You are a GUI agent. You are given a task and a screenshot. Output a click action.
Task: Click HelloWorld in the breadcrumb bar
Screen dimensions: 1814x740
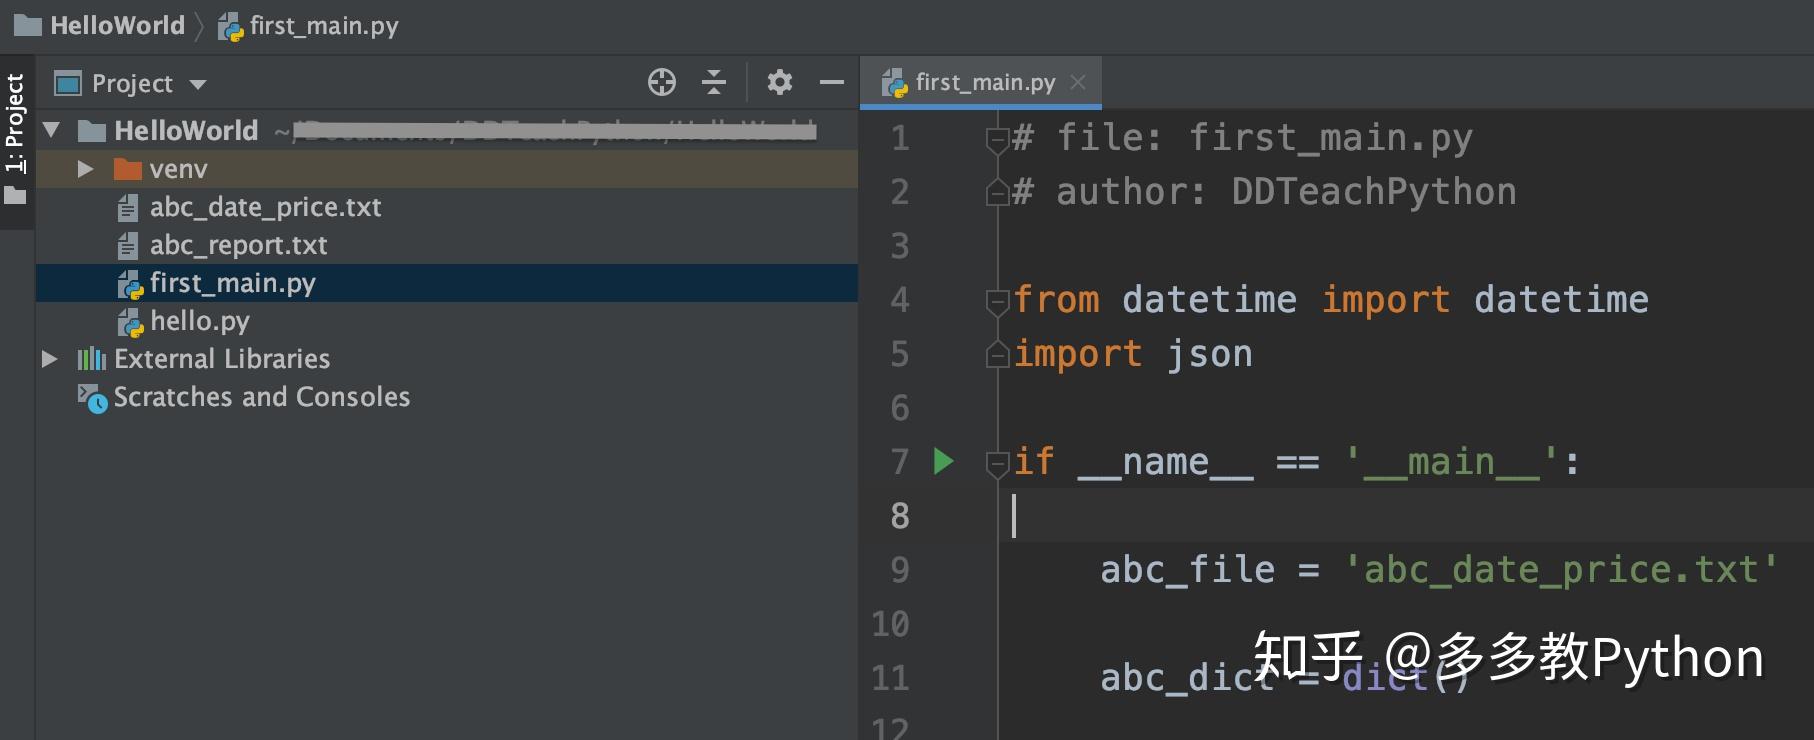117,25
